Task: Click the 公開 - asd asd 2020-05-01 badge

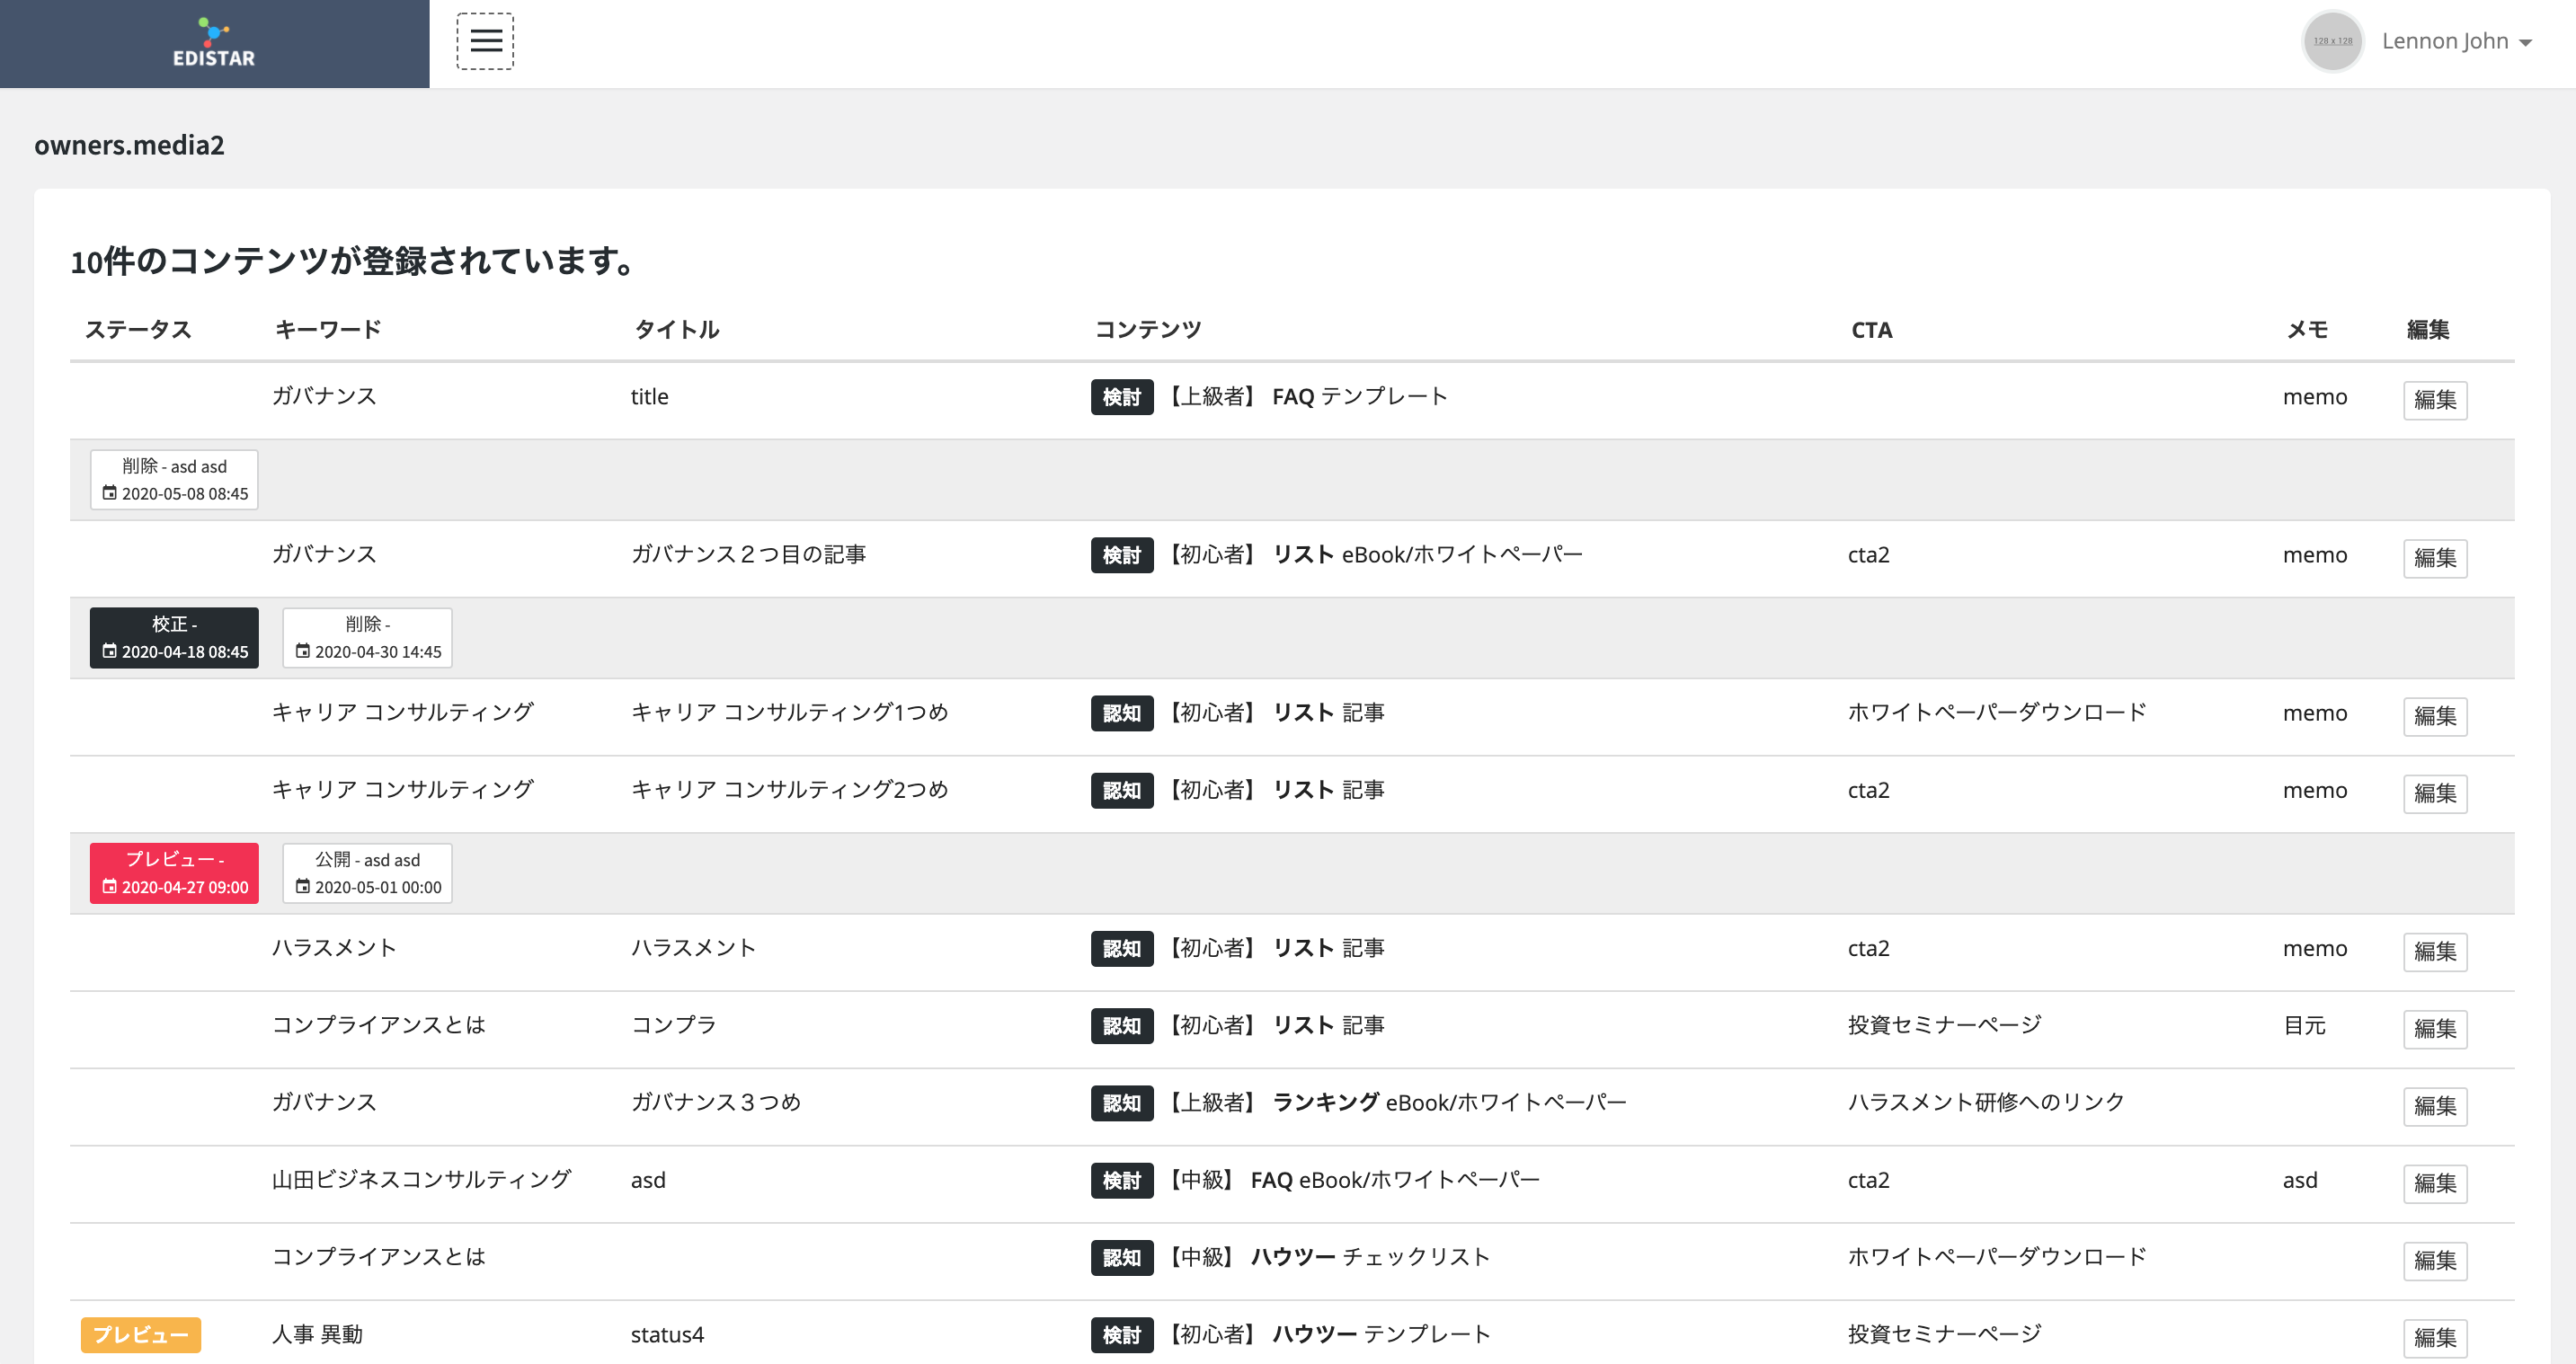Action: [x=367, y=873]
